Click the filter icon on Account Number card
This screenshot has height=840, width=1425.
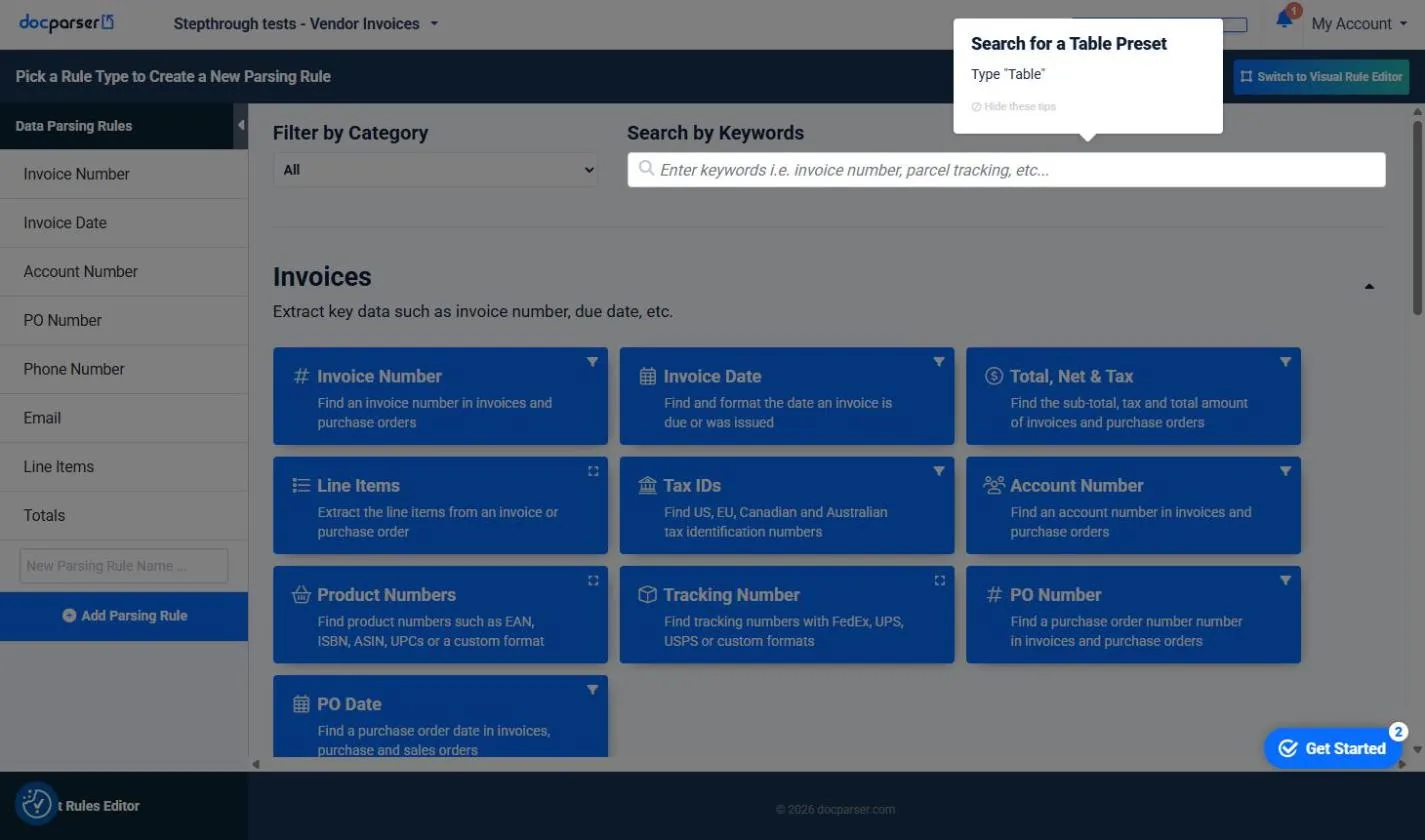click(1285, 471)
